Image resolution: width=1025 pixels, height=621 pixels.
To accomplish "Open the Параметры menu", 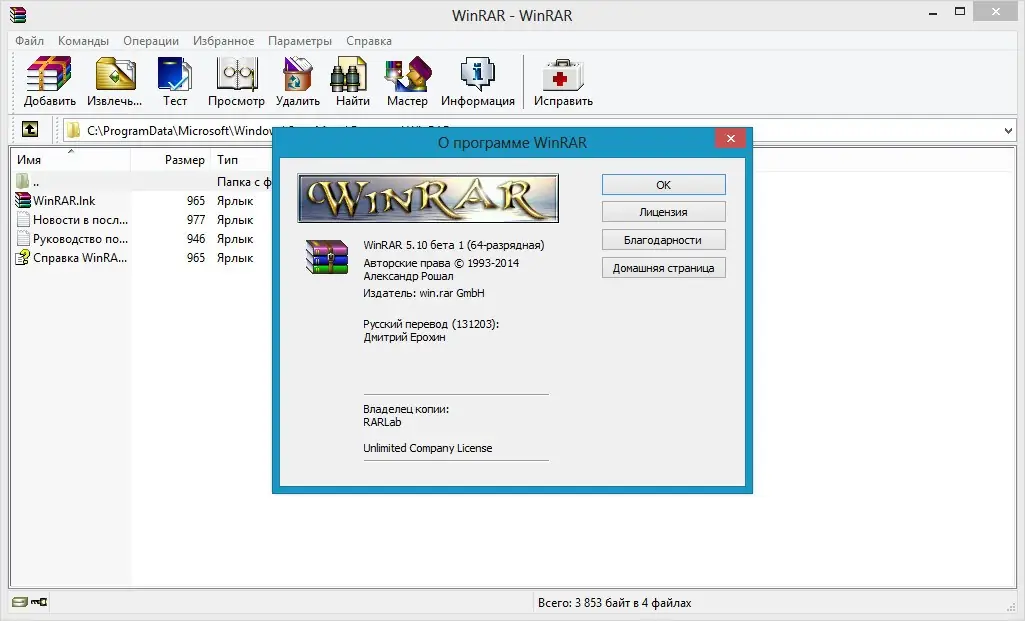I will coord(299,41).
